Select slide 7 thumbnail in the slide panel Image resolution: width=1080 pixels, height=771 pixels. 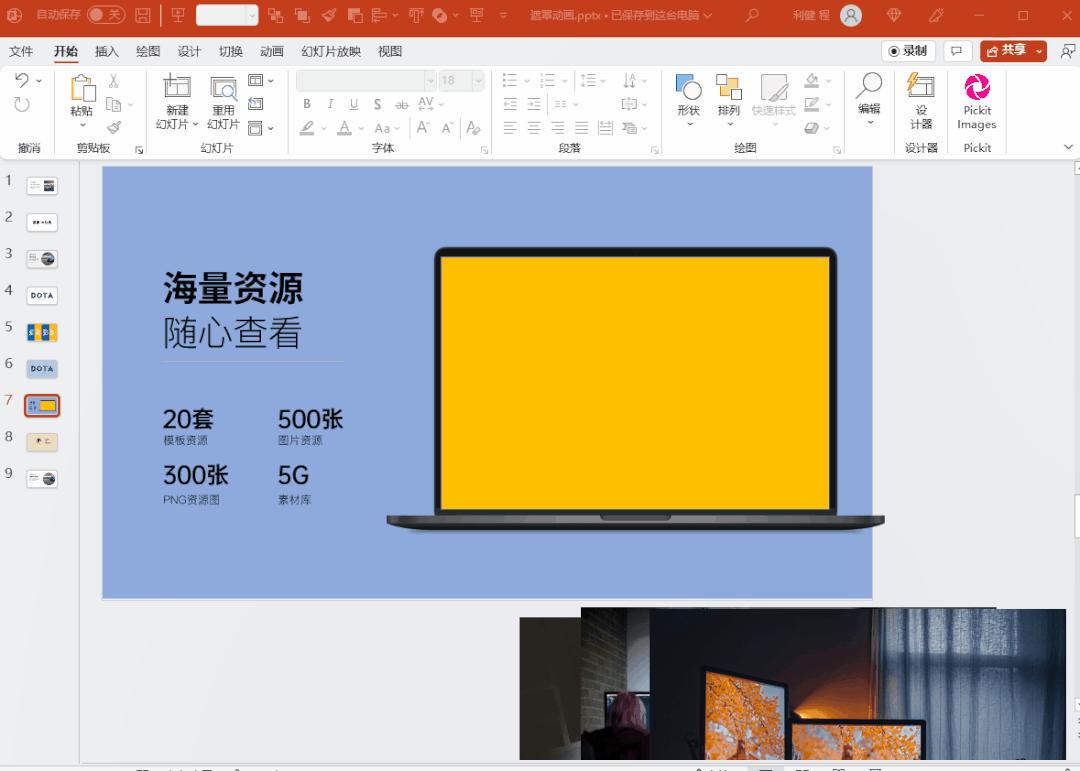pyautogui.click(x=42, y=405)
